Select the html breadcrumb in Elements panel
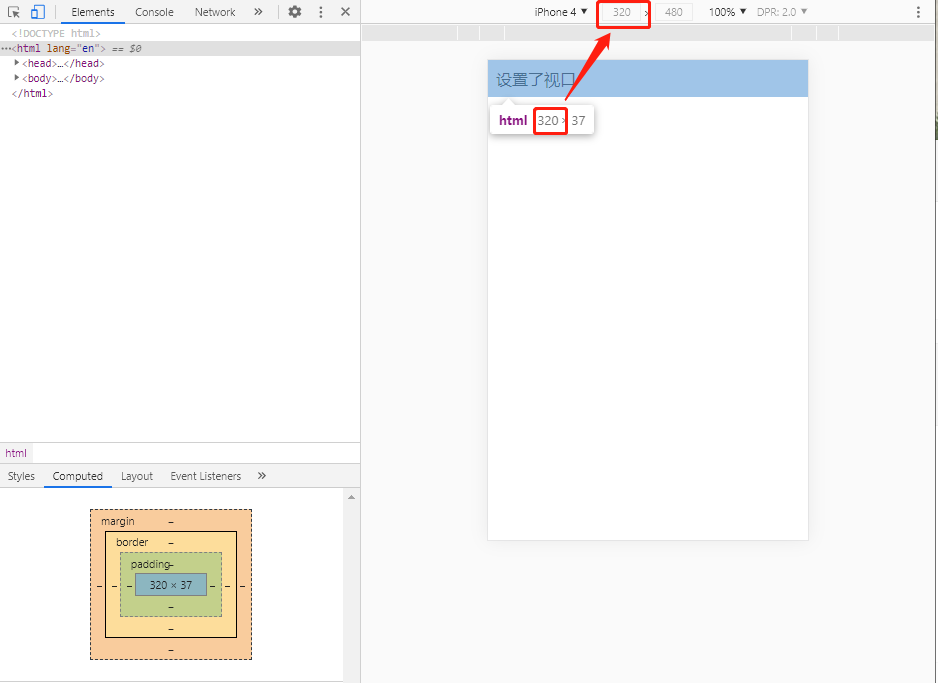 tap(16, 453)
